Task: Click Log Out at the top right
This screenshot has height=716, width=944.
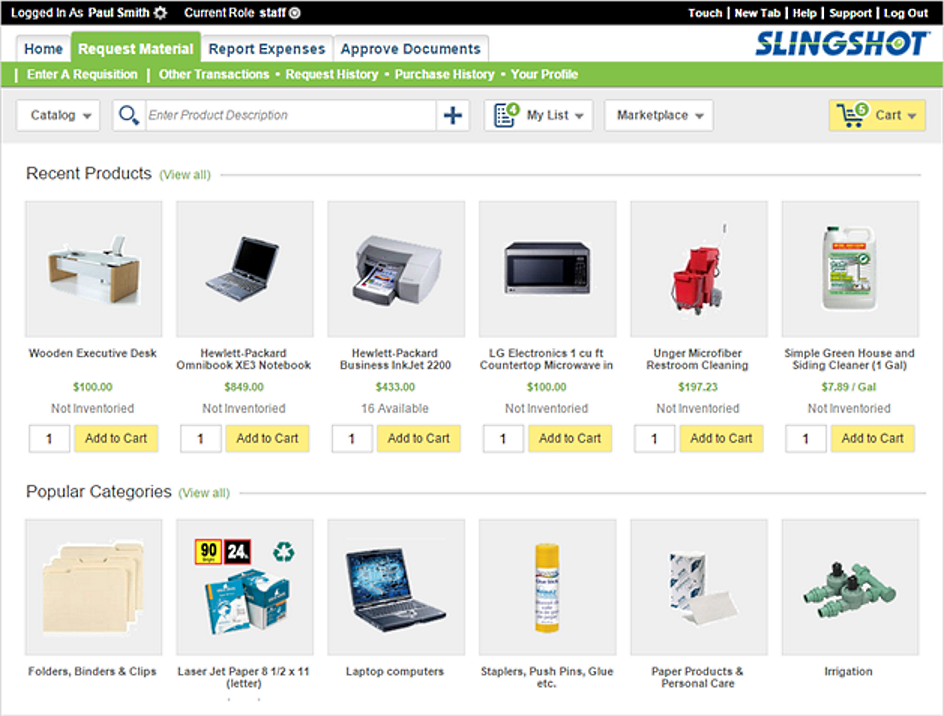Action: 905,13
